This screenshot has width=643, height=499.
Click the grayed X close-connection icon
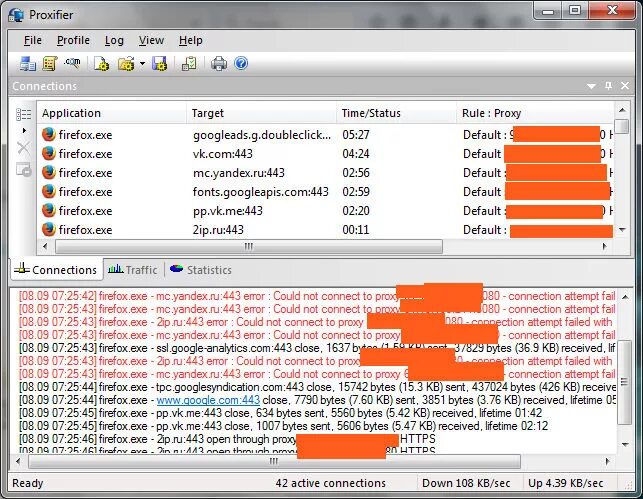pos(23,148)
